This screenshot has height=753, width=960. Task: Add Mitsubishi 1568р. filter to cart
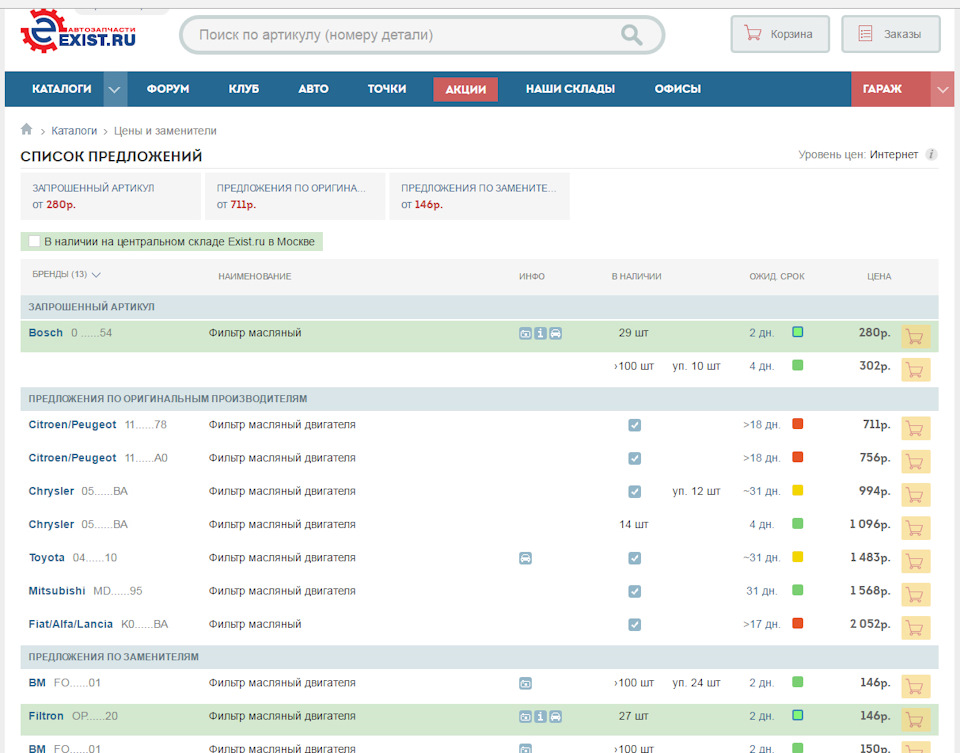(915, 594)
